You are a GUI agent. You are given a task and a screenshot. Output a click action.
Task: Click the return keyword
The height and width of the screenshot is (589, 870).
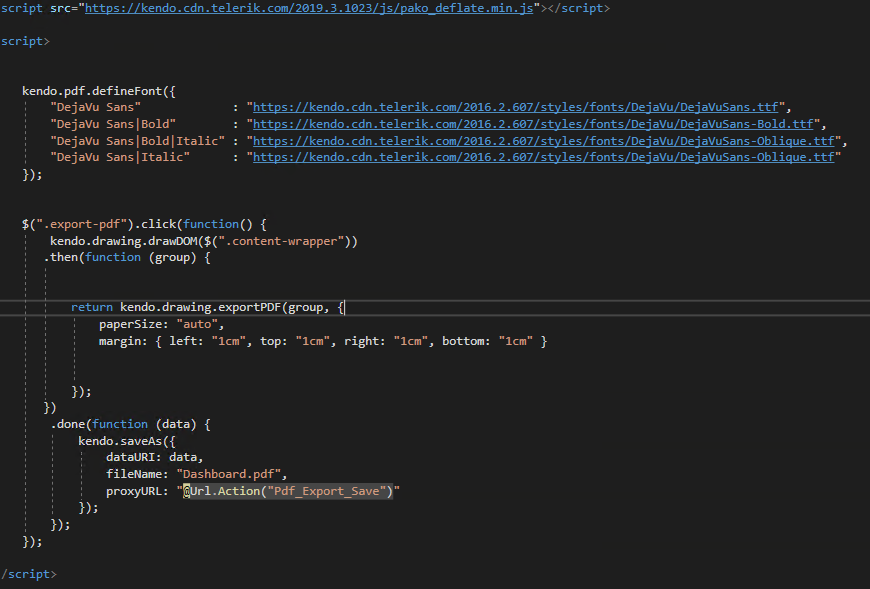[92, 307]
